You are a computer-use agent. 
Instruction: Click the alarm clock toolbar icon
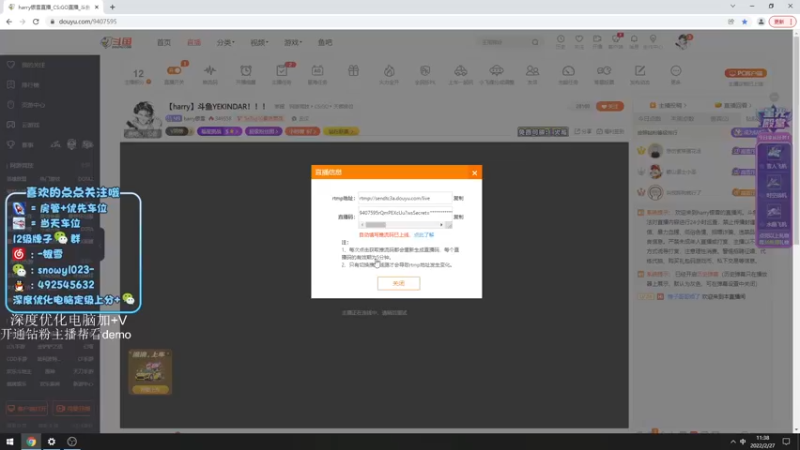tap(246, 70)
